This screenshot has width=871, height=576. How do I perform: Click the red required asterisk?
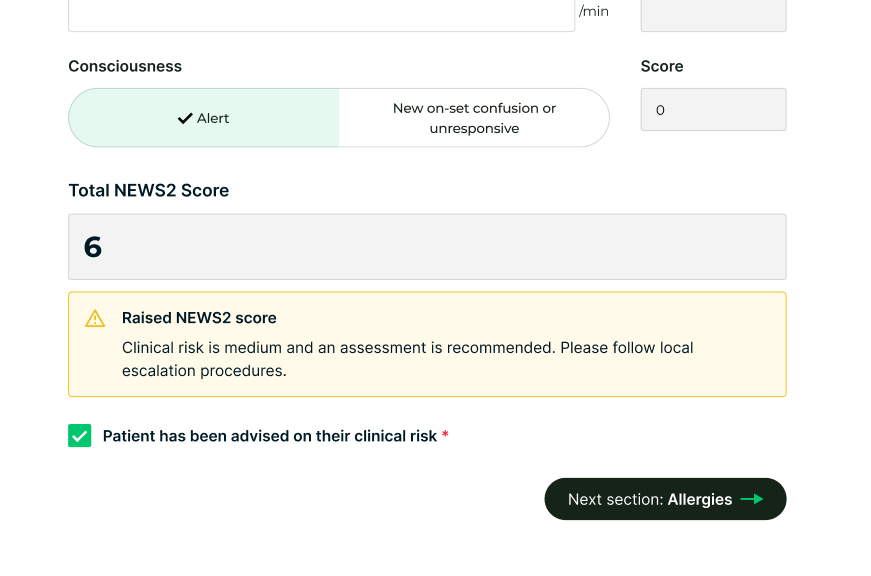[x=445, y=436]
